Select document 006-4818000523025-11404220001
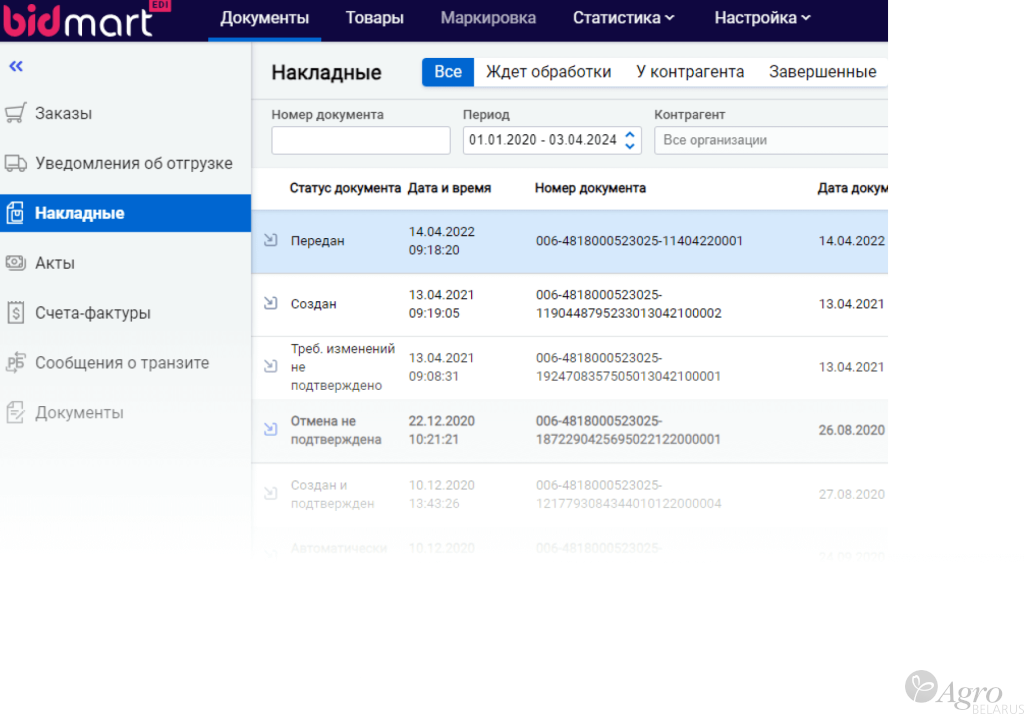 [x=639, y=240]
